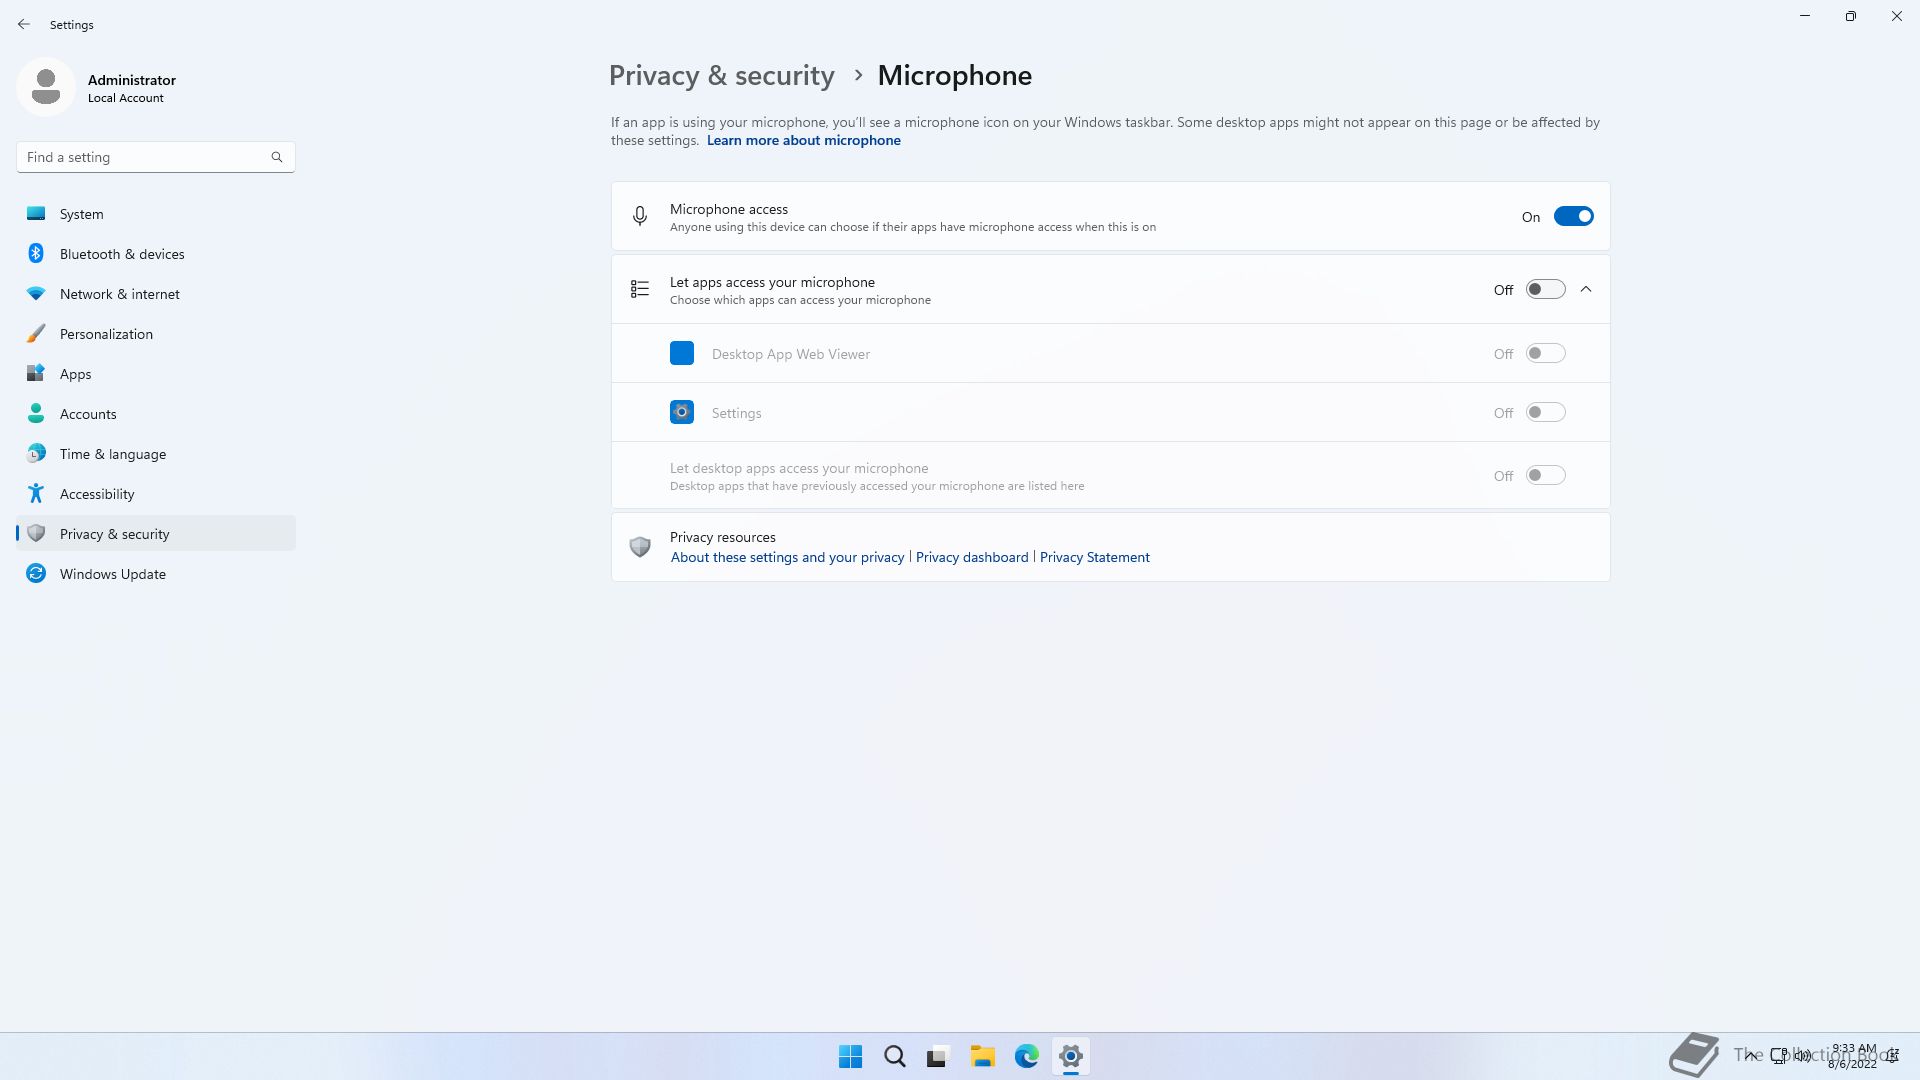Enable Let apps access your microphone

click(x=1545, y=290)
